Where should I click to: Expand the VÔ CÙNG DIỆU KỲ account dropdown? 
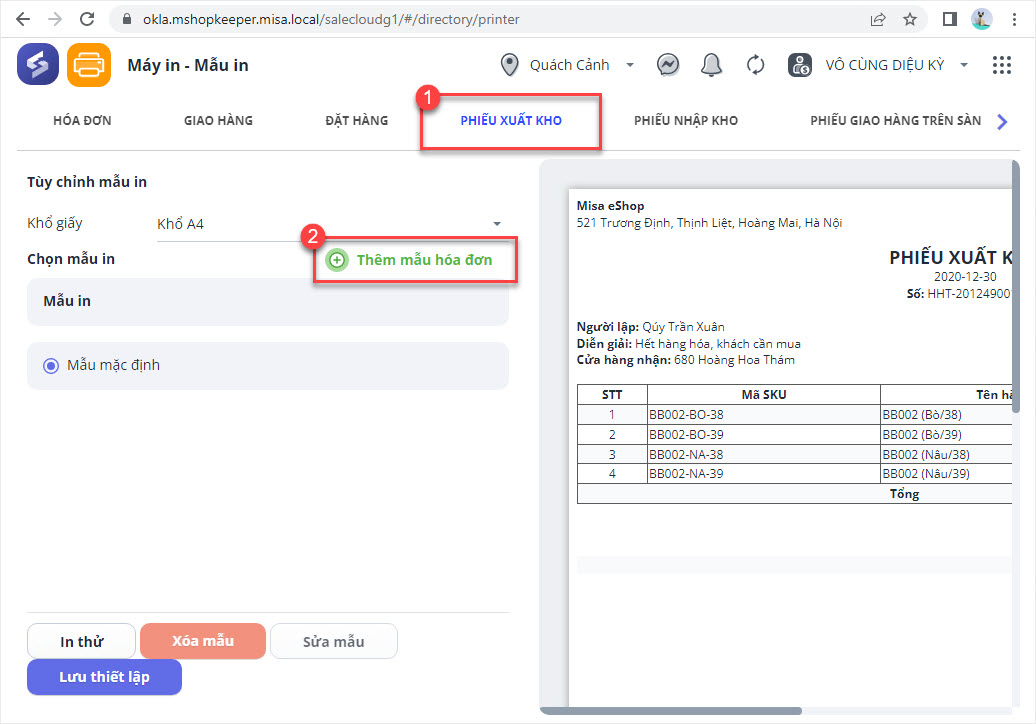point(964,65)
